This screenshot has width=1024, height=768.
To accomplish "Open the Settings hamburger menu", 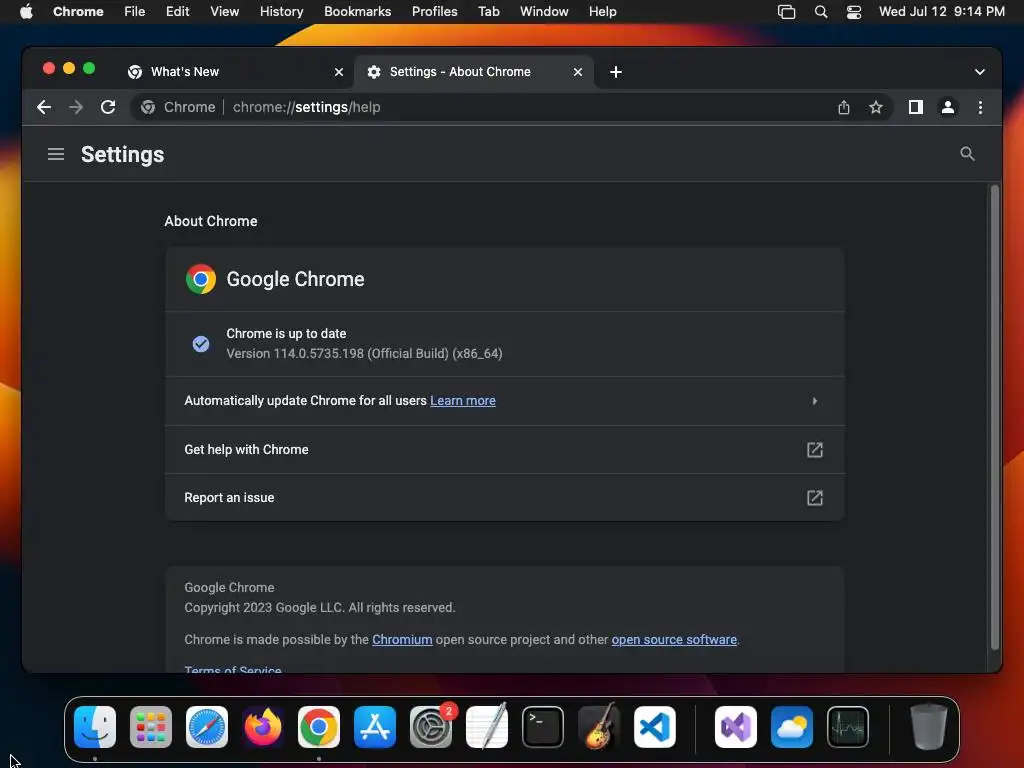I will [x=56, y=154].
